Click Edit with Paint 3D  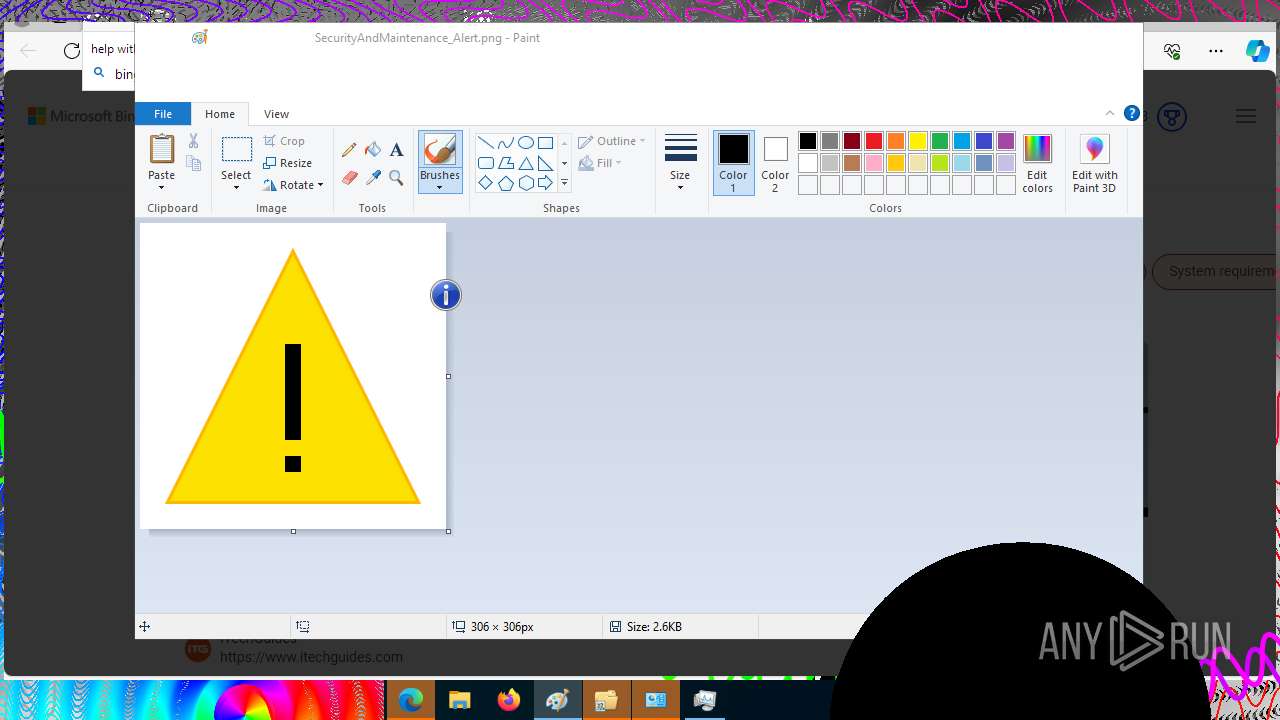pyautogui.click(x=1095, y=164)
